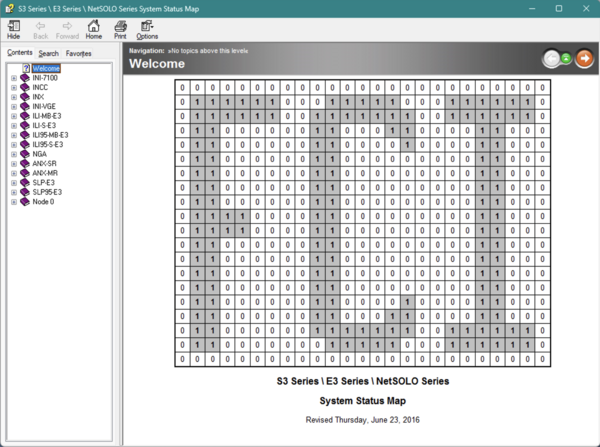Click the grey previous-topic arrow button
Screen dimensions: 600x447
point(551,59)
